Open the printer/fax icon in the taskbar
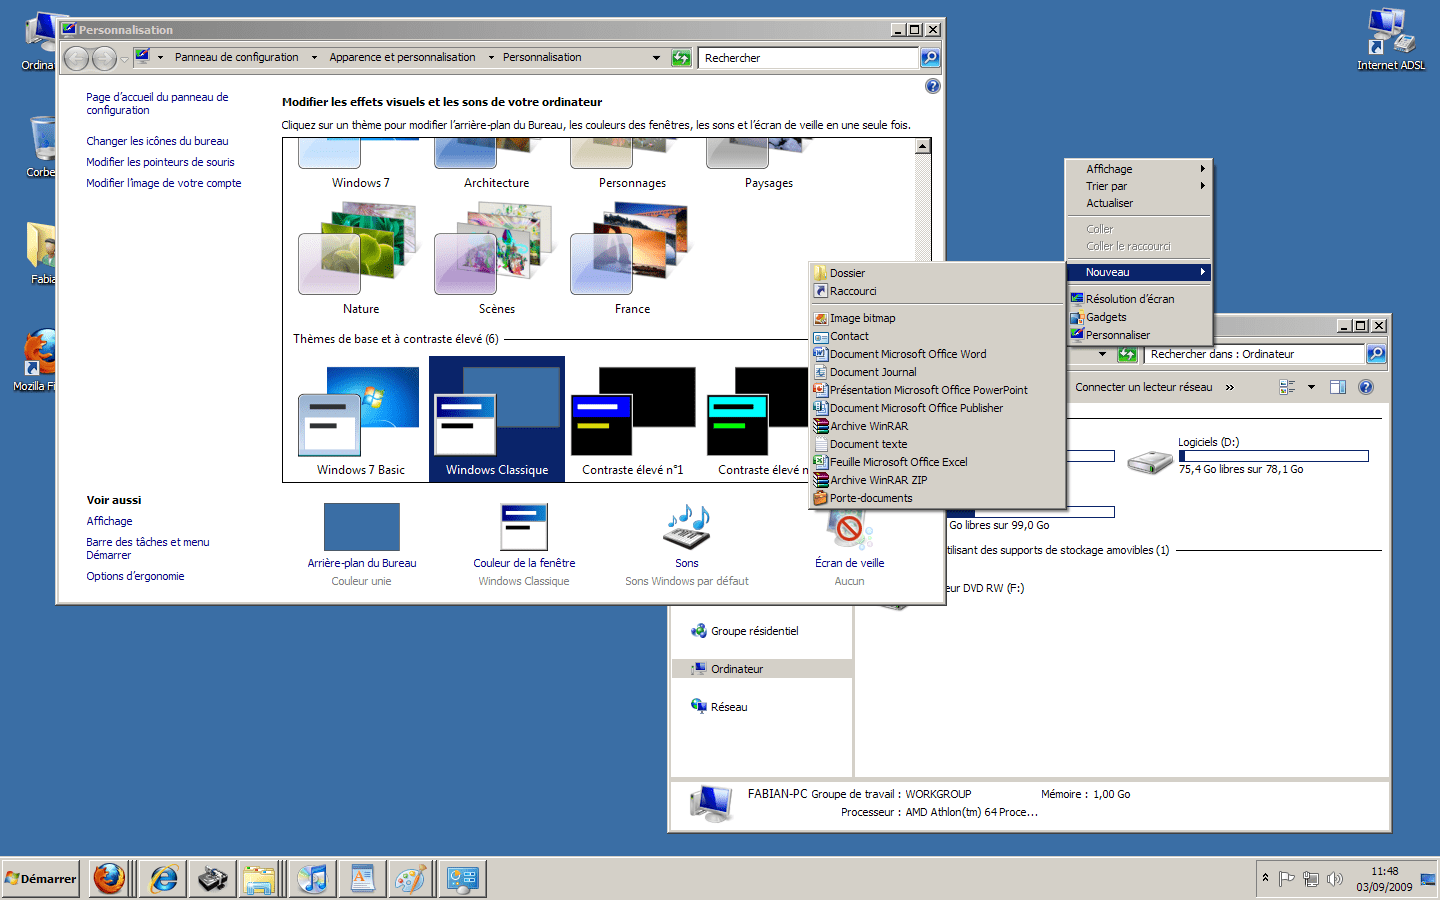This screenshot has width=1440, height=900. (211, 878)
